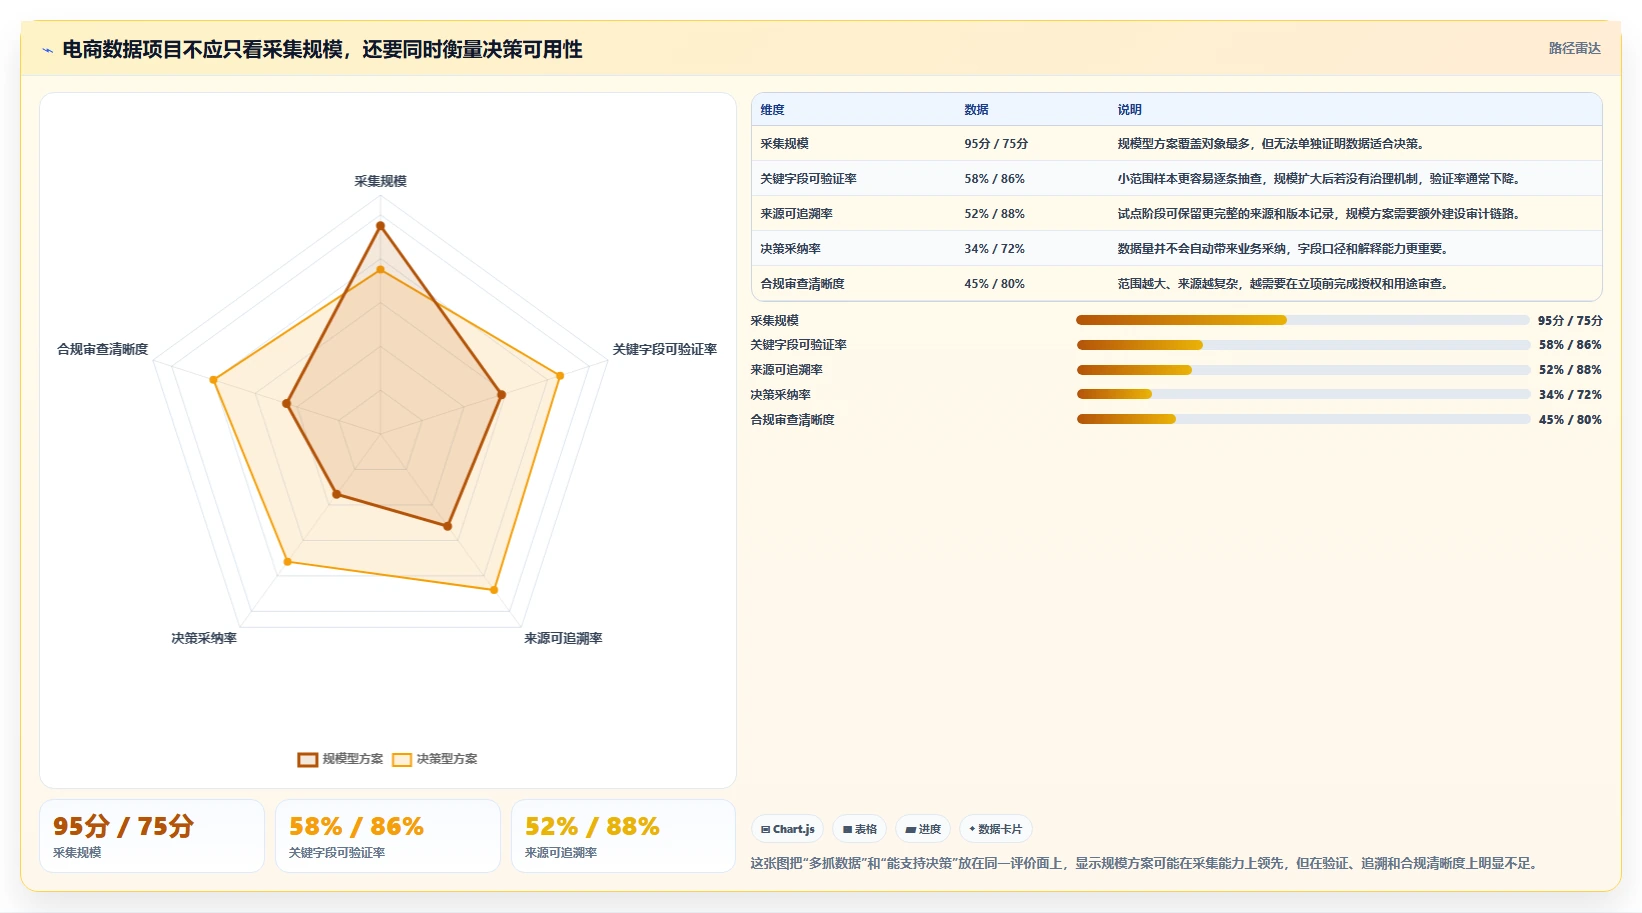Click the 34% / 72% table value
Image resolution: width=1642 pixels, height=913 pixels.
click(994, 249)
